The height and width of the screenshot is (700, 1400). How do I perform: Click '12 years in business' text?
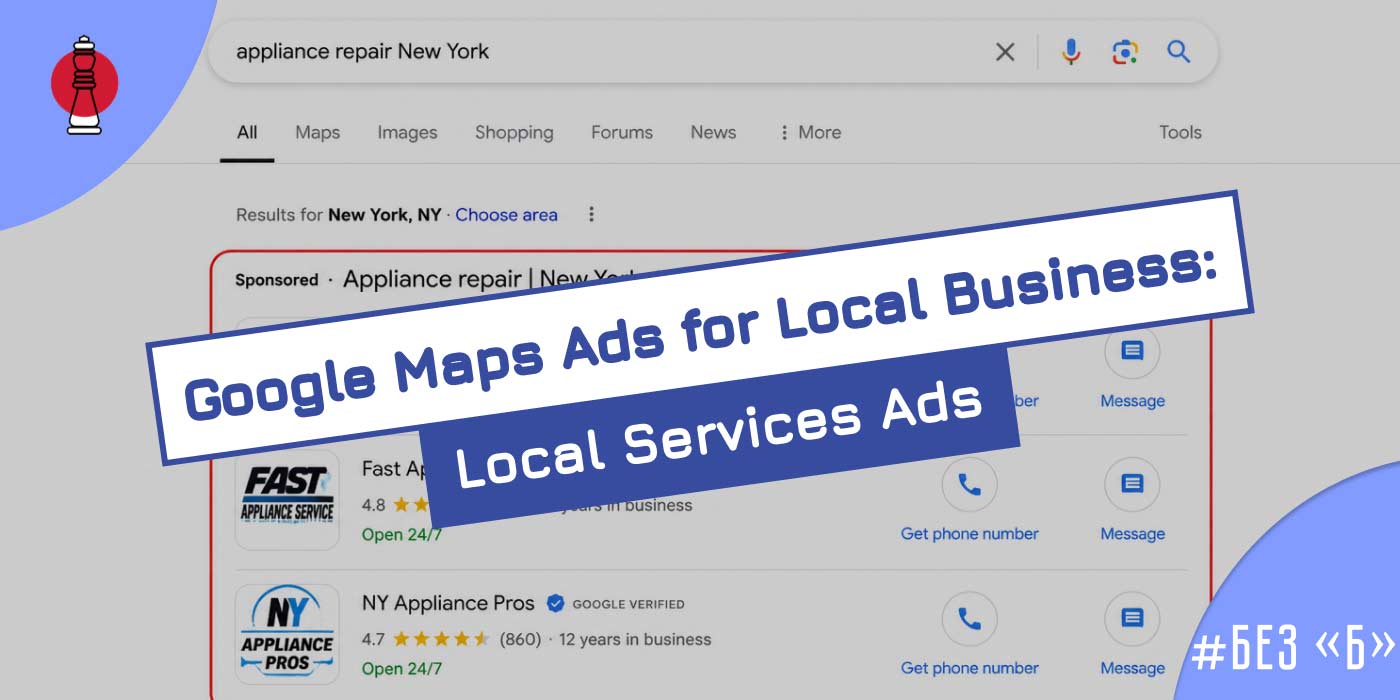point(635,639)
